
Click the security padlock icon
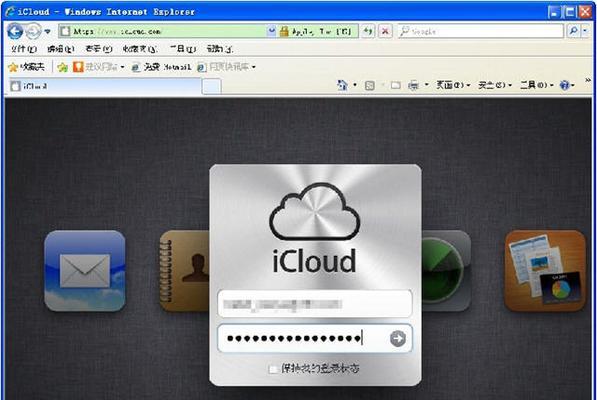click(x=284, y=31)
